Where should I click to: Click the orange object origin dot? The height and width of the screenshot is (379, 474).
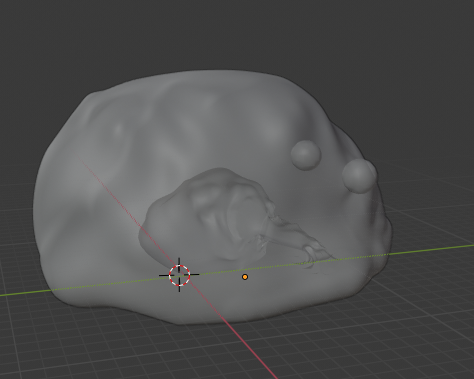245,277
